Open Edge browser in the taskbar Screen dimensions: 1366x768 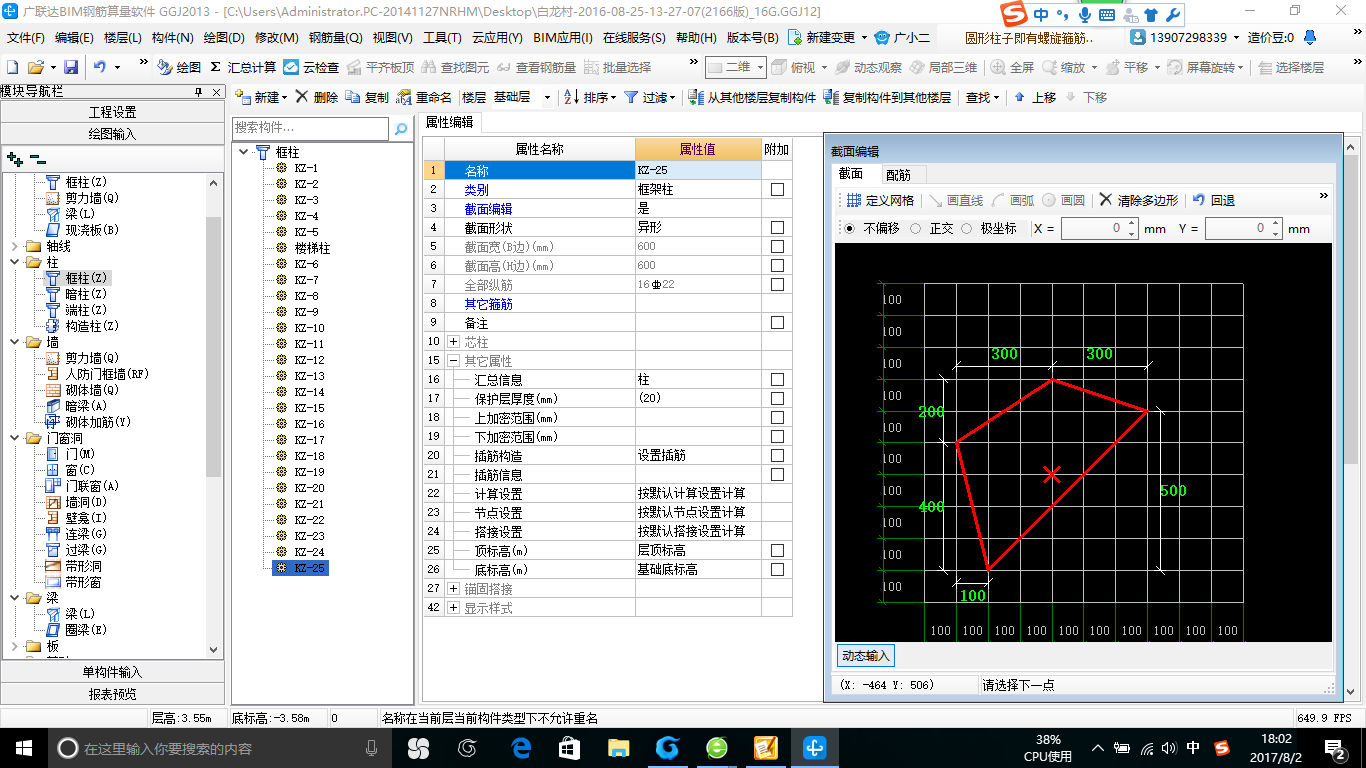[521, 747]
